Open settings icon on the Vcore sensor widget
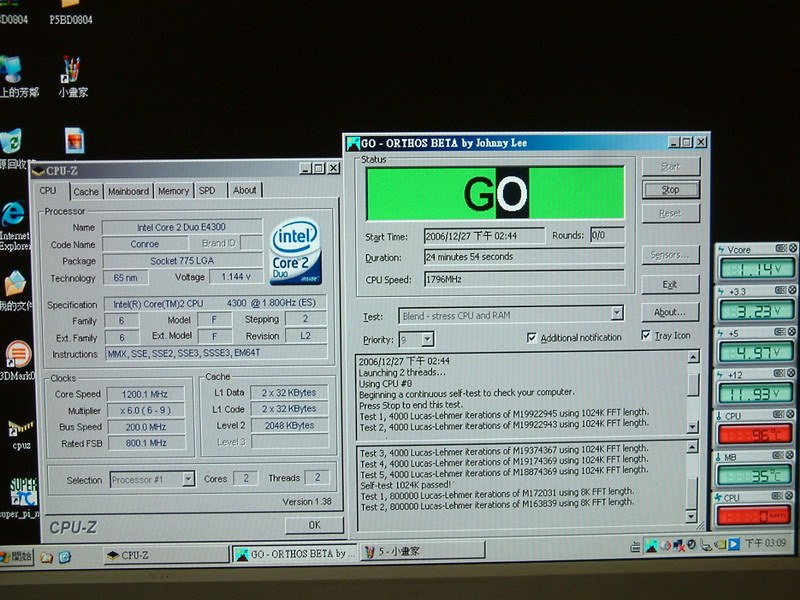Screen dimensions: 800x600 pos(781,248)
